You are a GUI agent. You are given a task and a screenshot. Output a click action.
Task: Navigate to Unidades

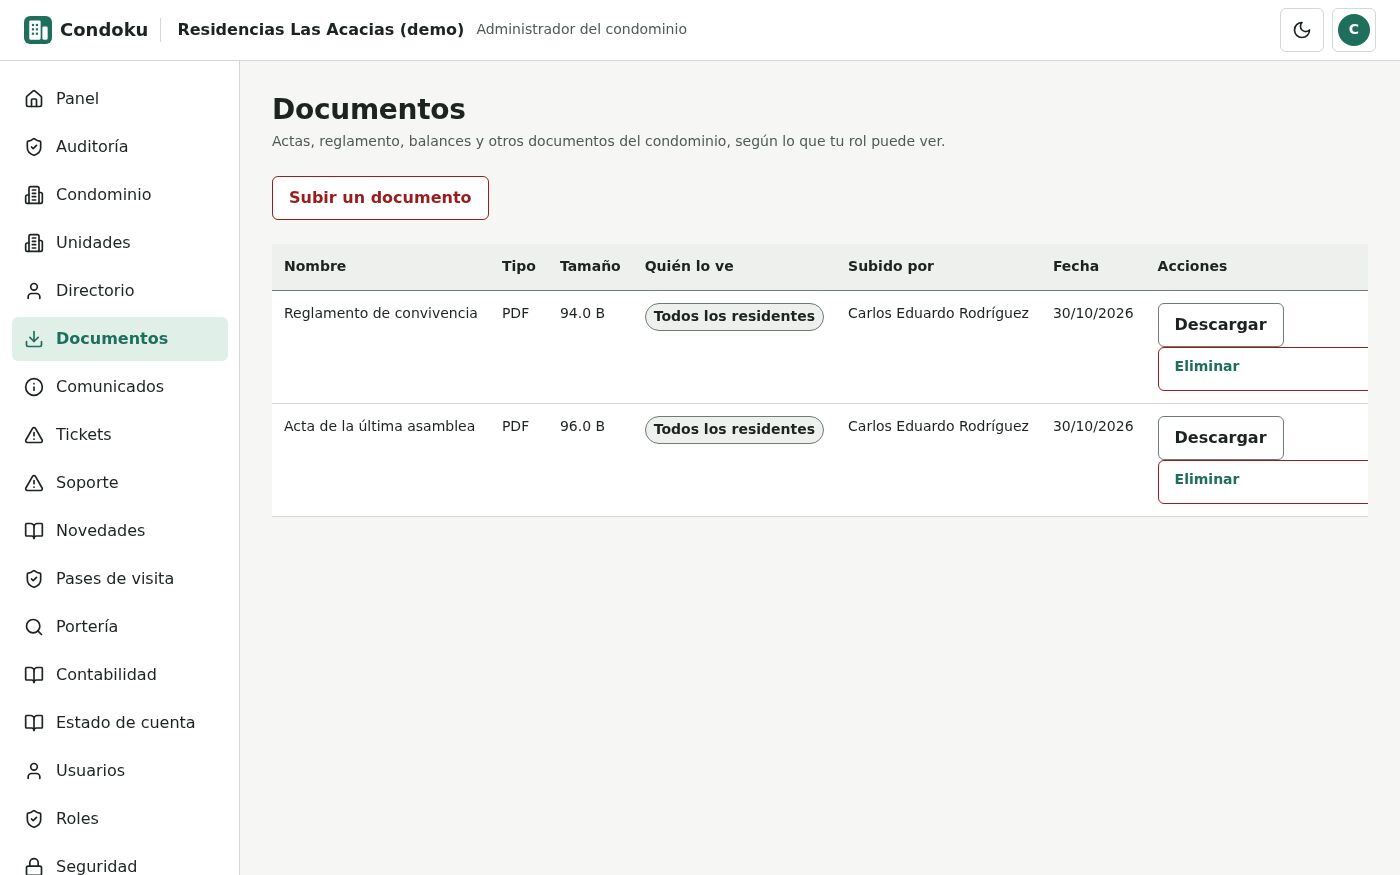coord(120,243)
